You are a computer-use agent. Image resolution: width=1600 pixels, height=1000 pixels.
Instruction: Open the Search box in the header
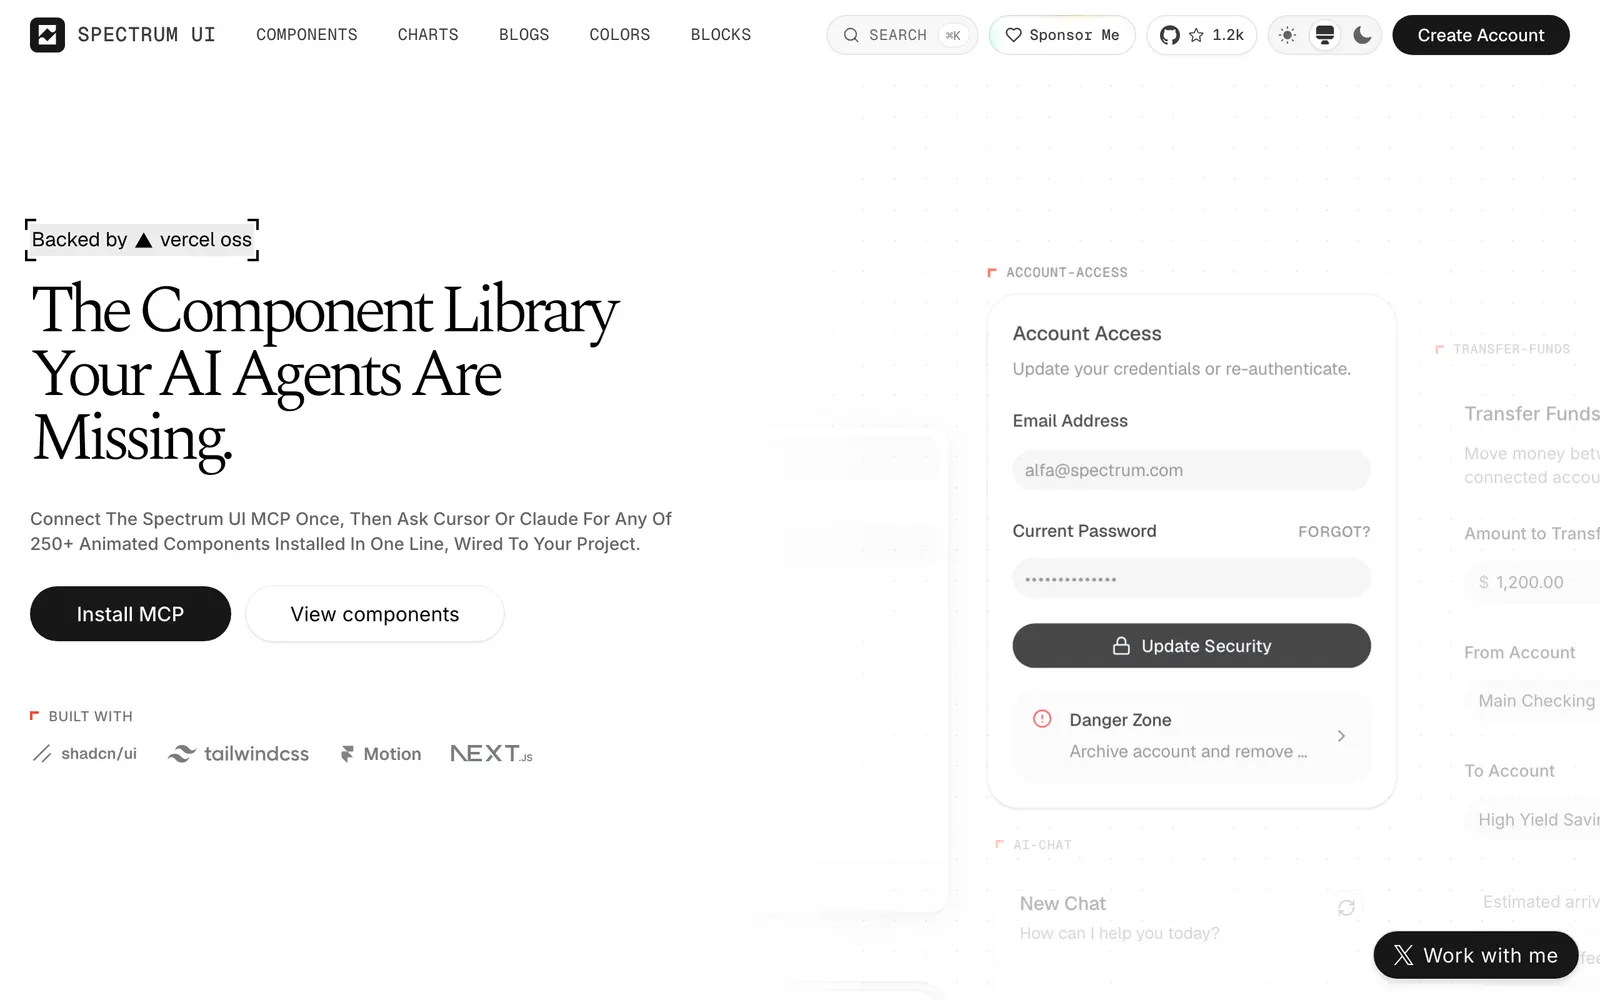[902, 35]
